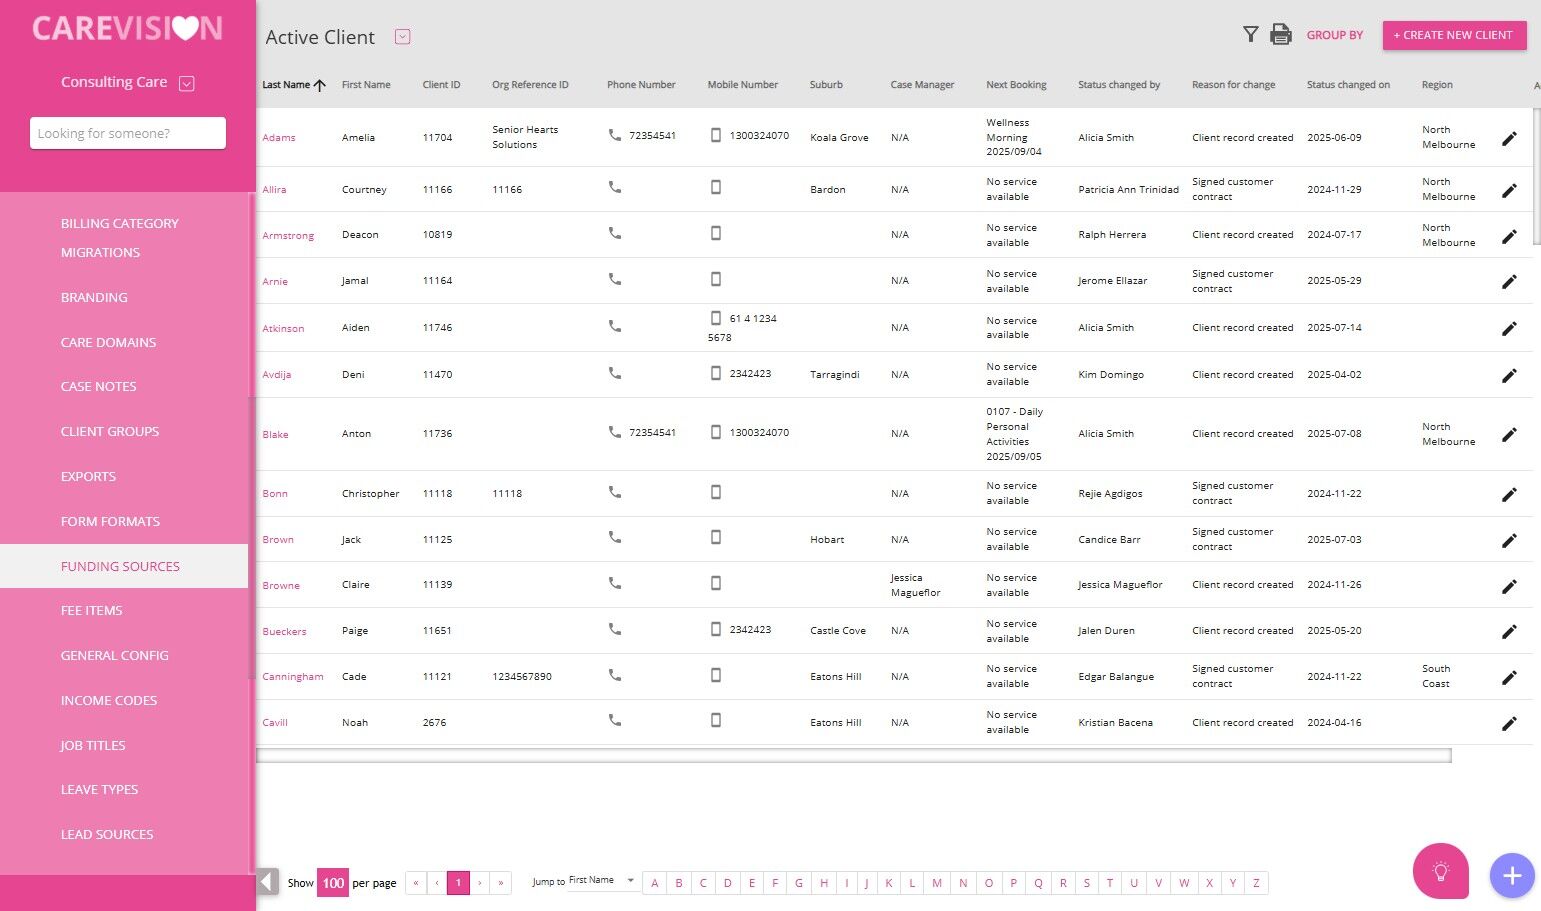Open the filter icon in the header
The height and width of the screenshot is (911, 1541).
(x=1250, y=35)
